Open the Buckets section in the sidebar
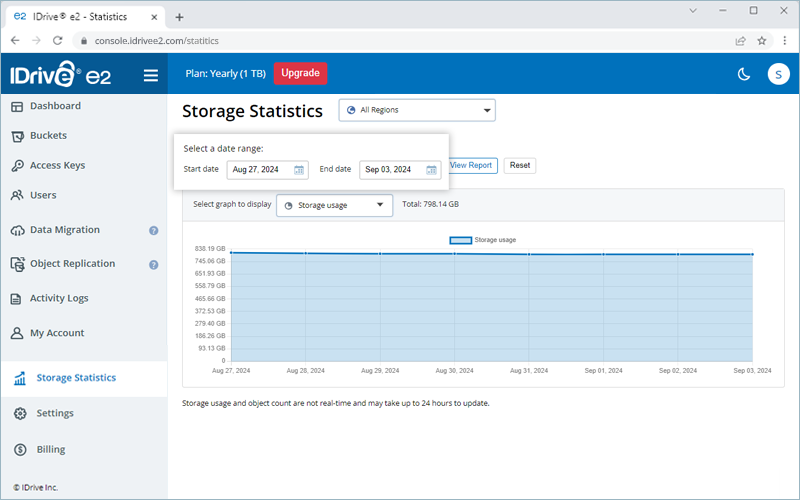 48,136
